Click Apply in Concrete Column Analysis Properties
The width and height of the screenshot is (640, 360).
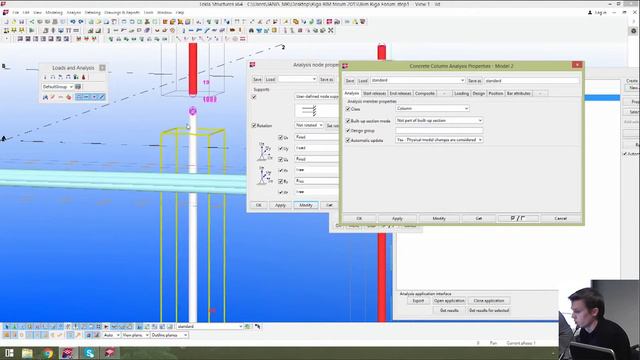[x=397, y=219]
